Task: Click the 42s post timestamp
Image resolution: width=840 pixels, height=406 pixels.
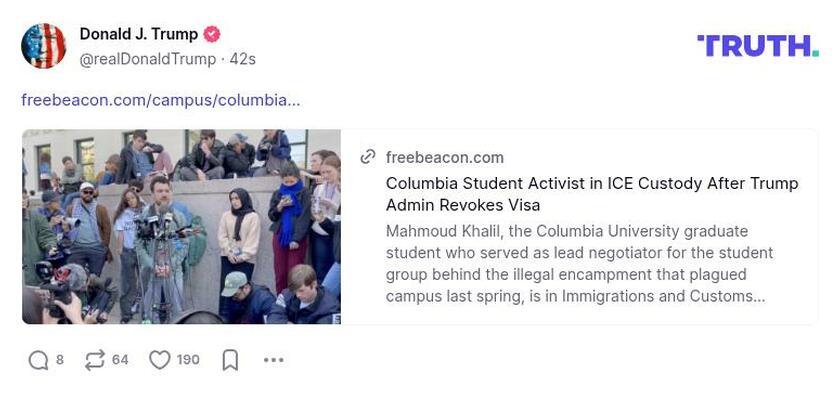Action: click(x=243, y=59)
